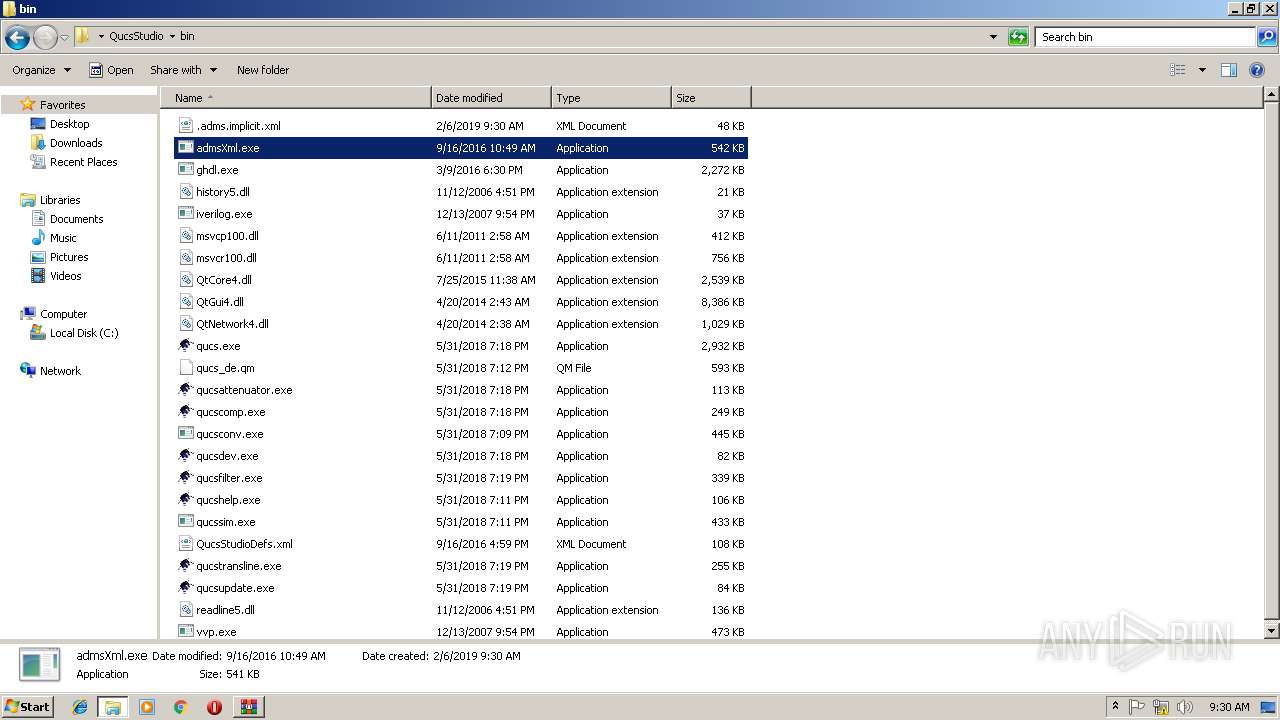Open Downloads in navigation pane
The height and width of the screenshot is (720, 1280).
pyautogui.click(x=76, y=143)
